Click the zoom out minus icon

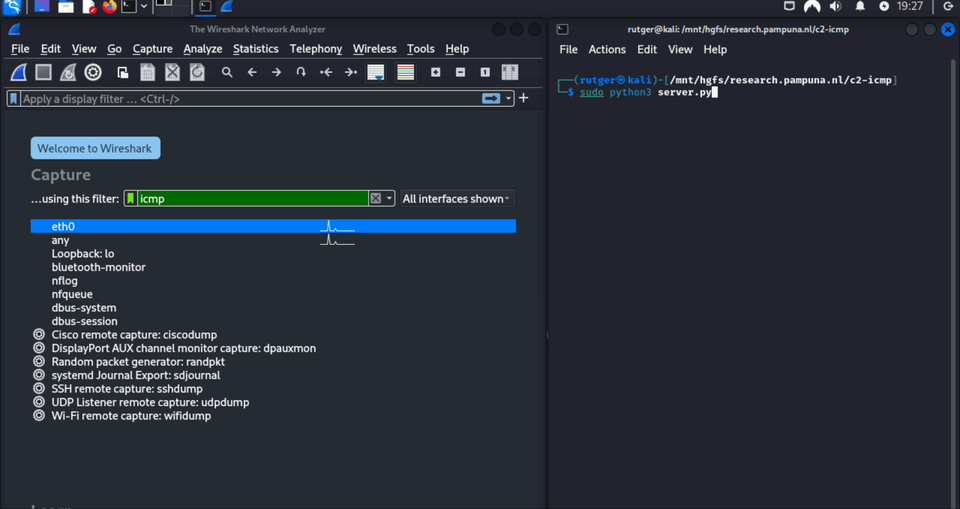click(x=460, y=72)
